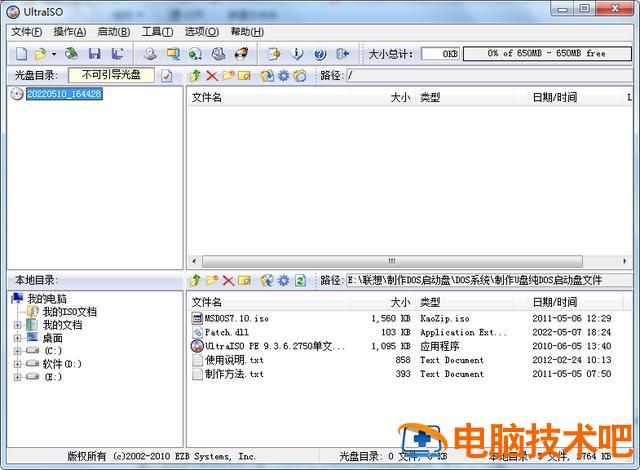Click the Open CD/DVD disc icon
This screenshot has height=470, width=640.
point(72,53)
